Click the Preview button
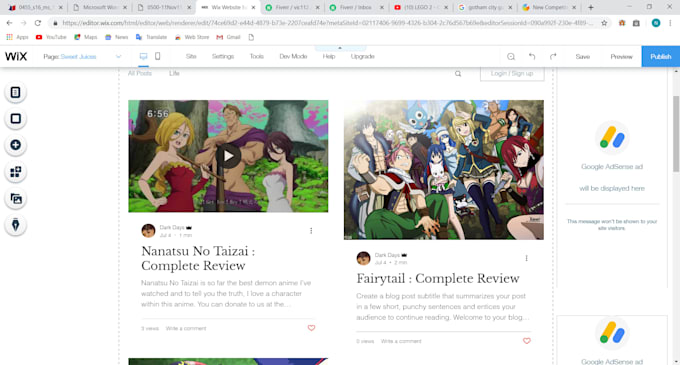 [x=621, y=57]
